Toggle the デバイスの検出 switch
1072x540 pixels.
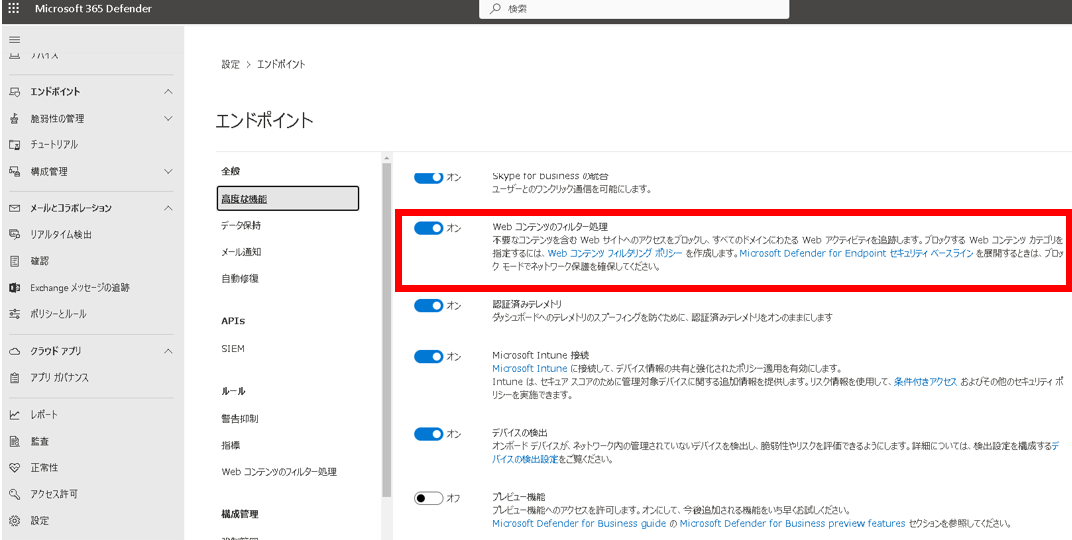[429, 434]
